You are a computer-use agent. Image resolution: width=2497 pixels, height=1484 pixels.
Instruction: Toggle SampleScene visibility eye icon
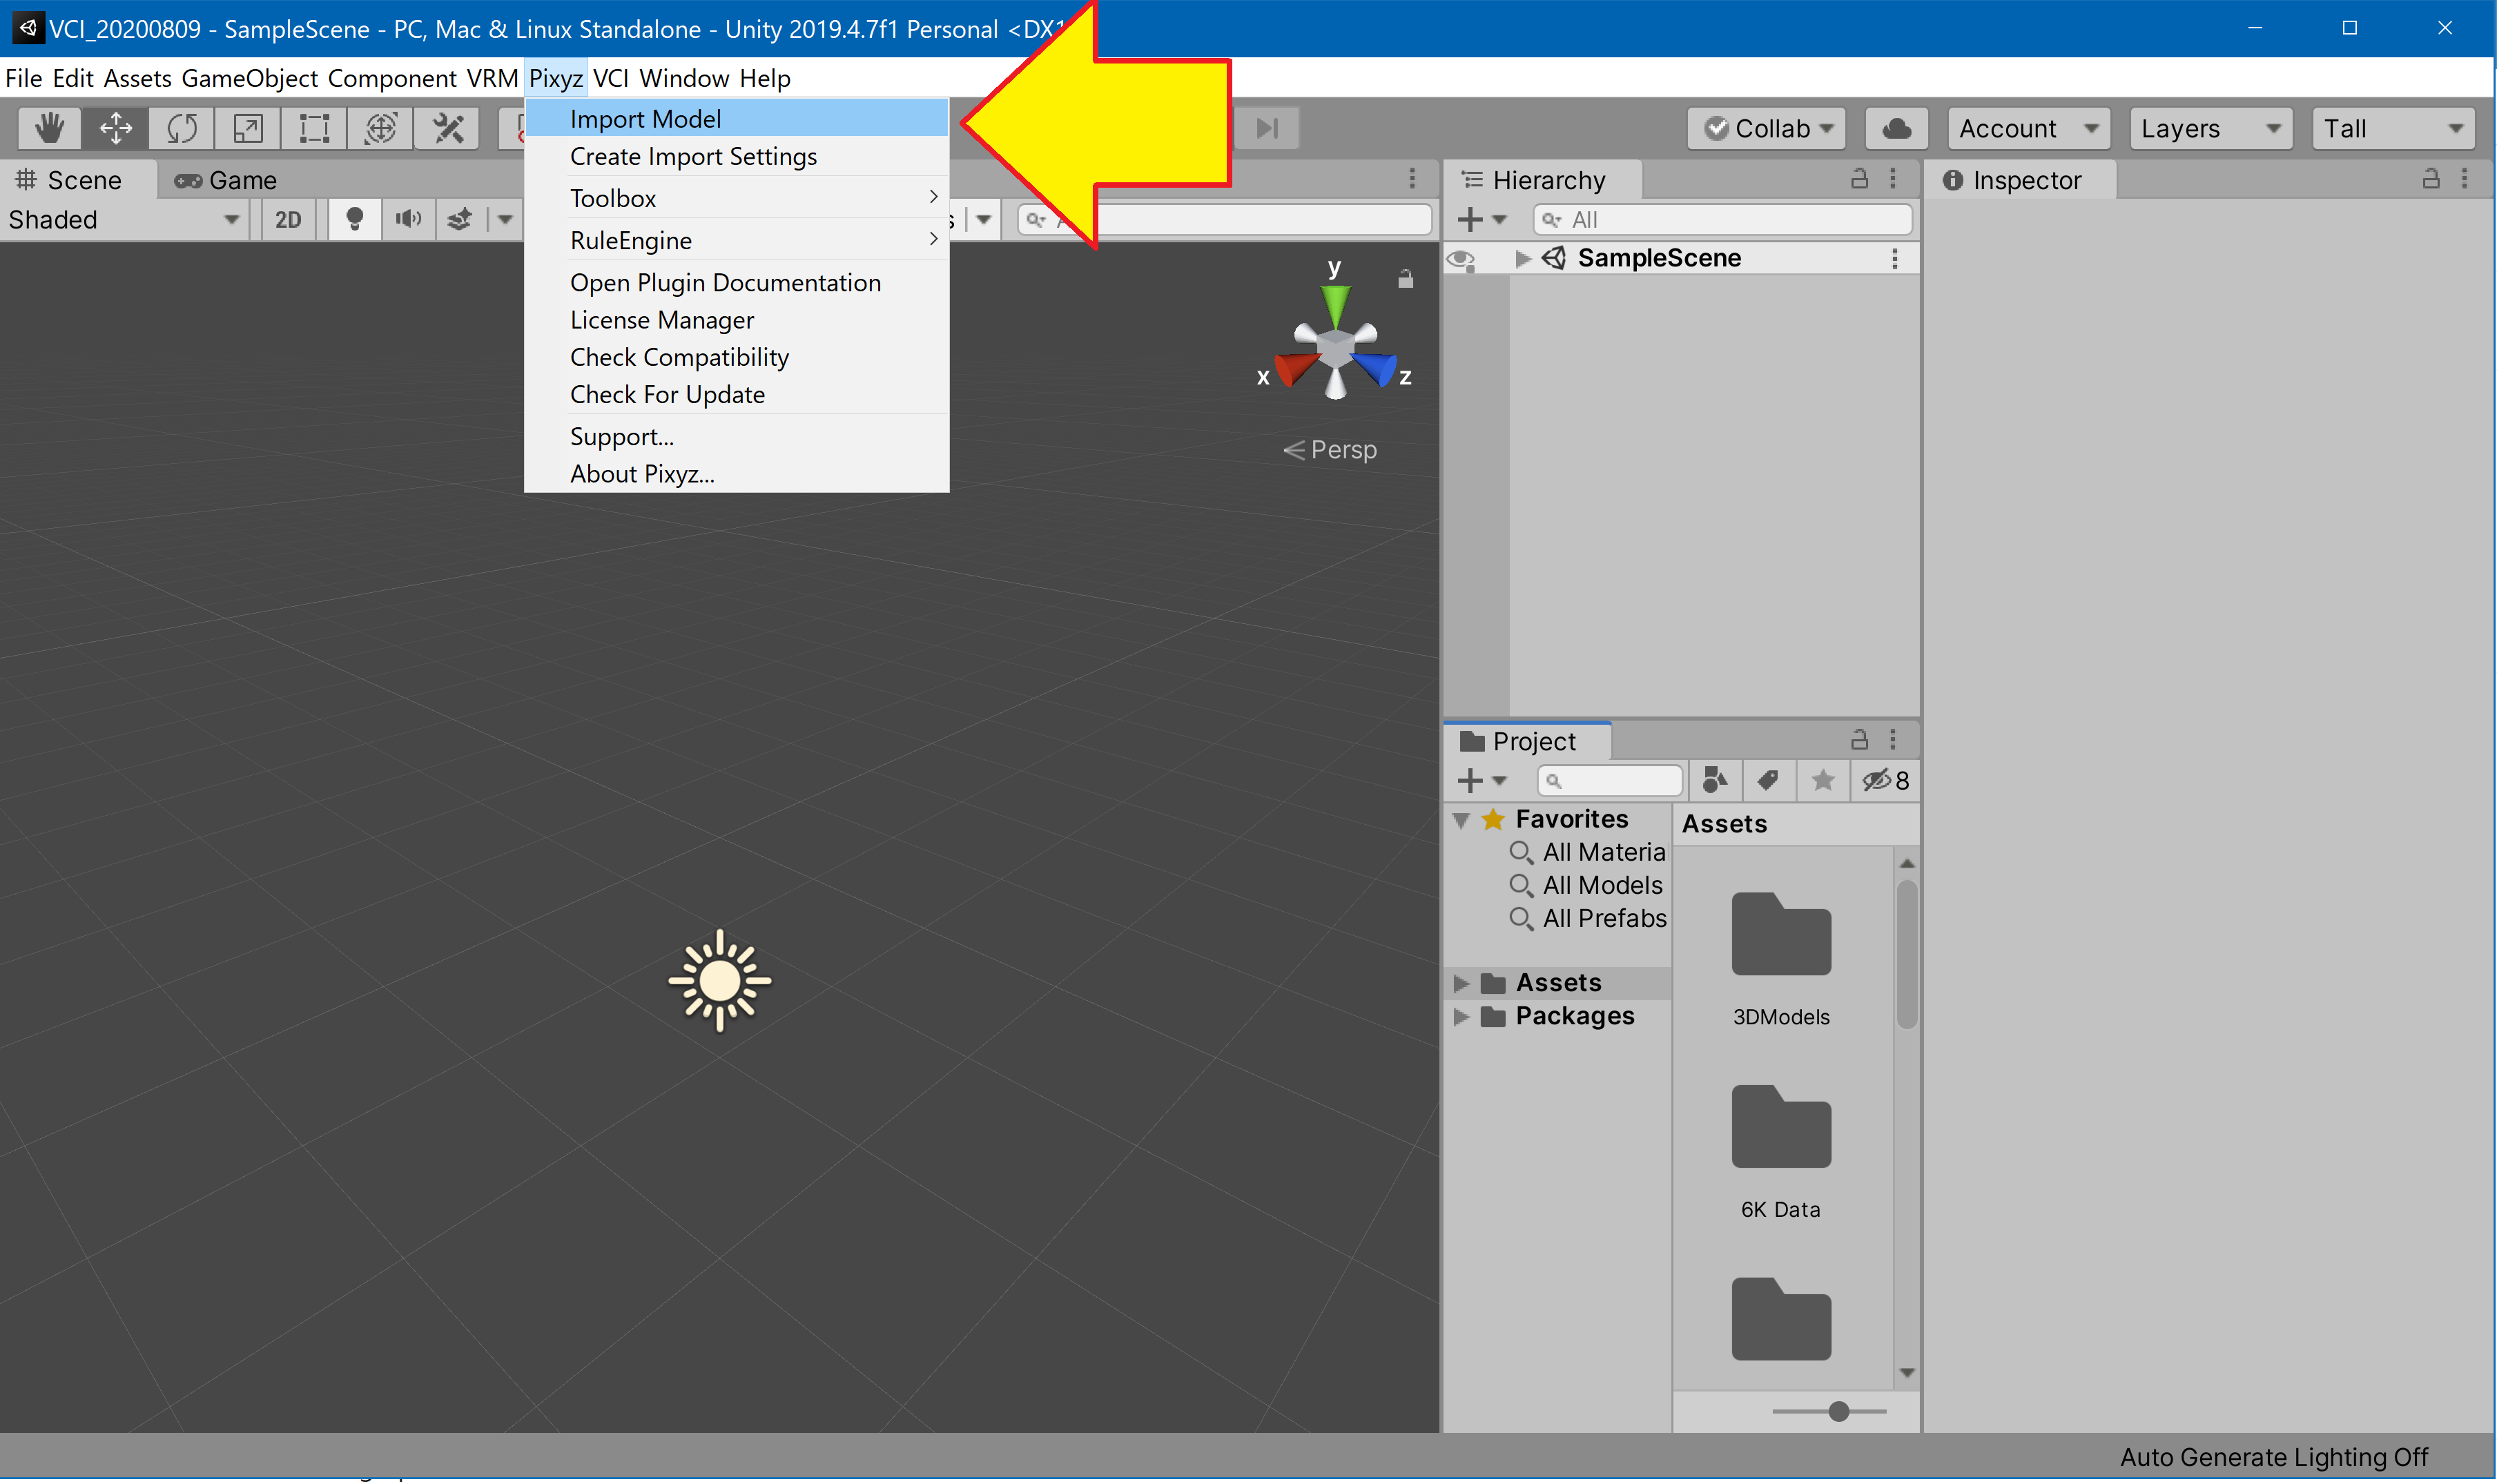[1461, 259]
